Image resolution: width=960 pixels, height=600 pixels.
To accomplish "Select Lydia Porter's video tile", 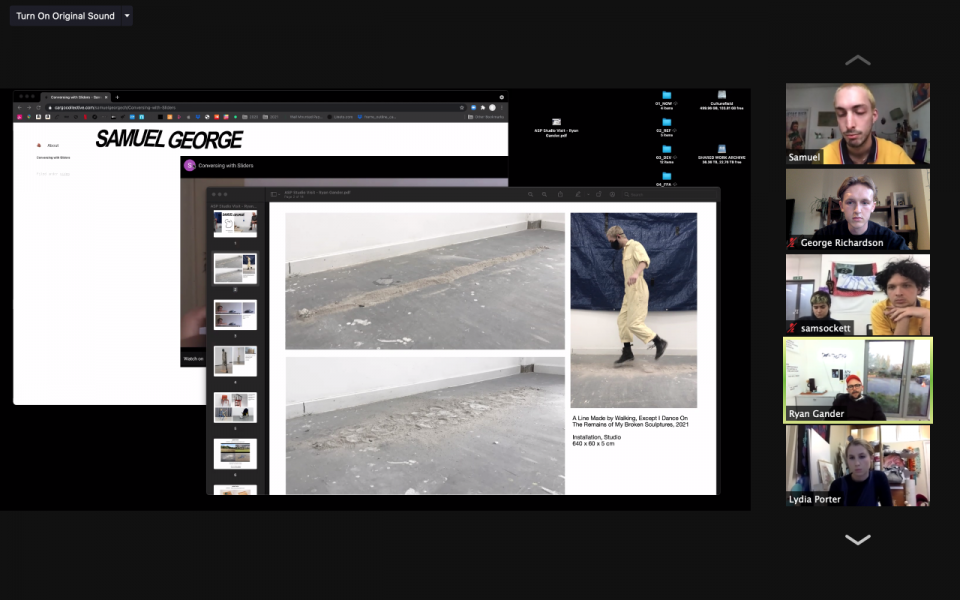I will pos(858,466).
